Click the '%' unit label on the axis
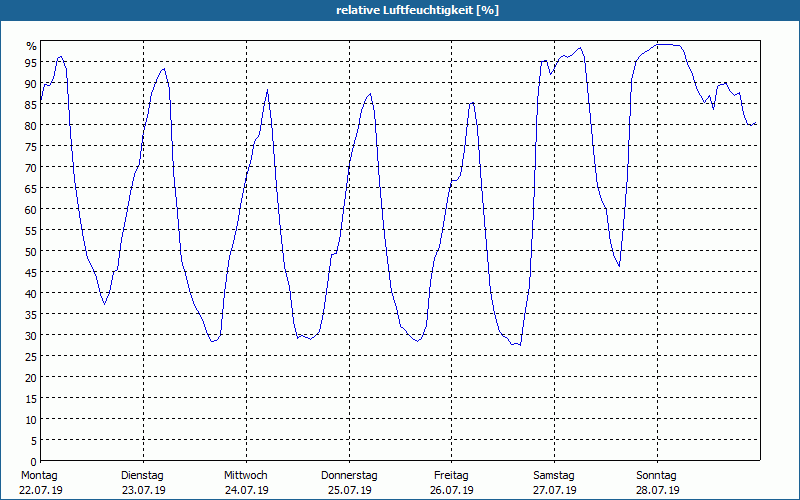800x500 pixels. pyautogui.click(x=32, y=46)
